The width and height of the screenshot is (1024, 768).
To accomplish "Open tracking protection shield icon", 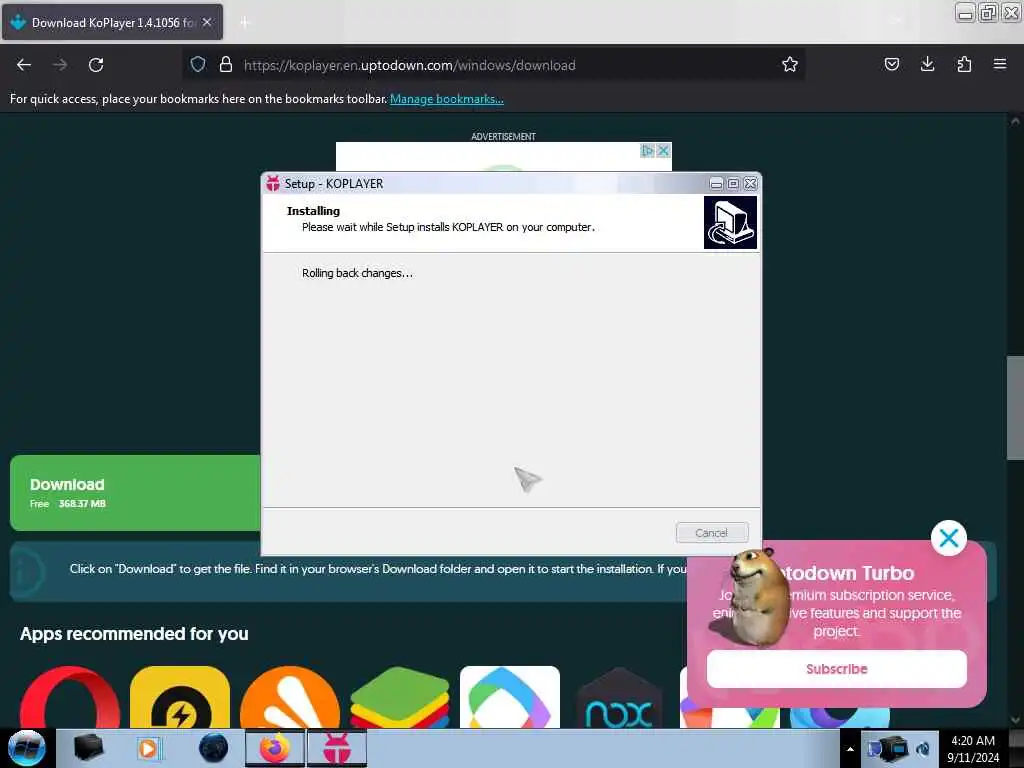I will point(198,64).
